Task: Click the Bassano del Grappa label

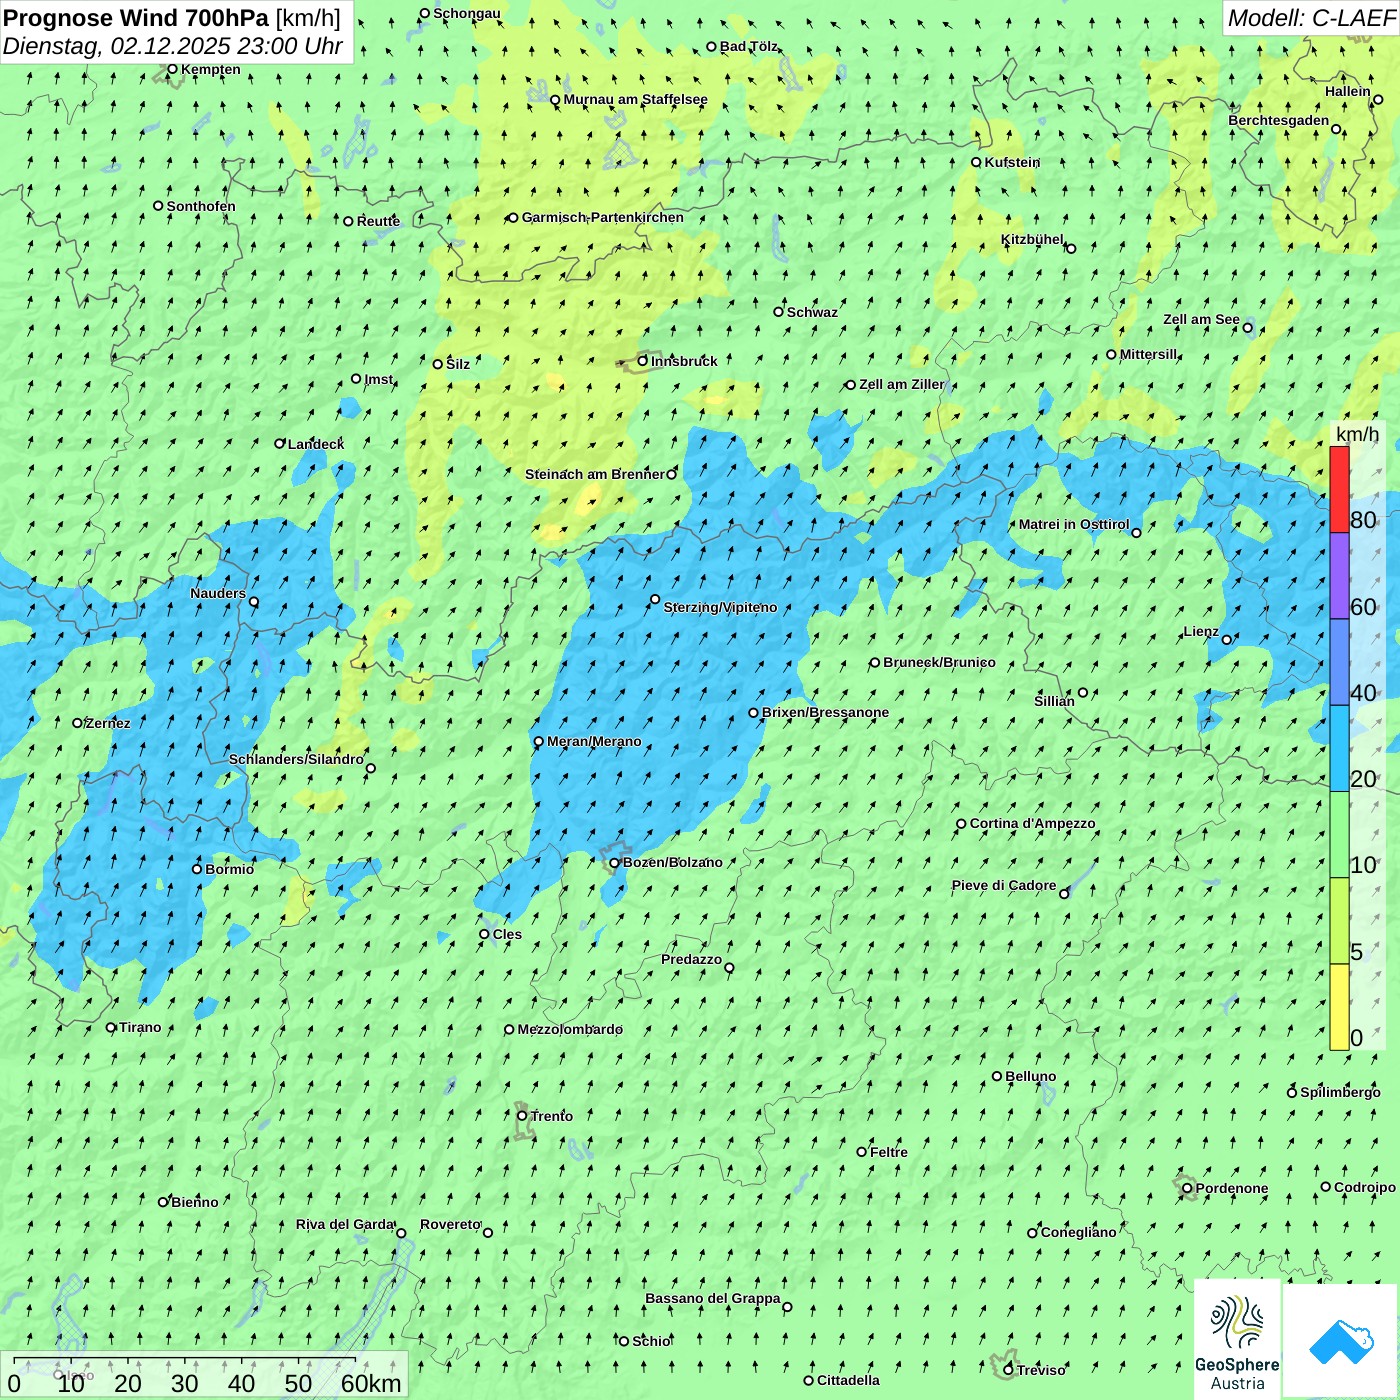Action: (x=712, y=1298)
